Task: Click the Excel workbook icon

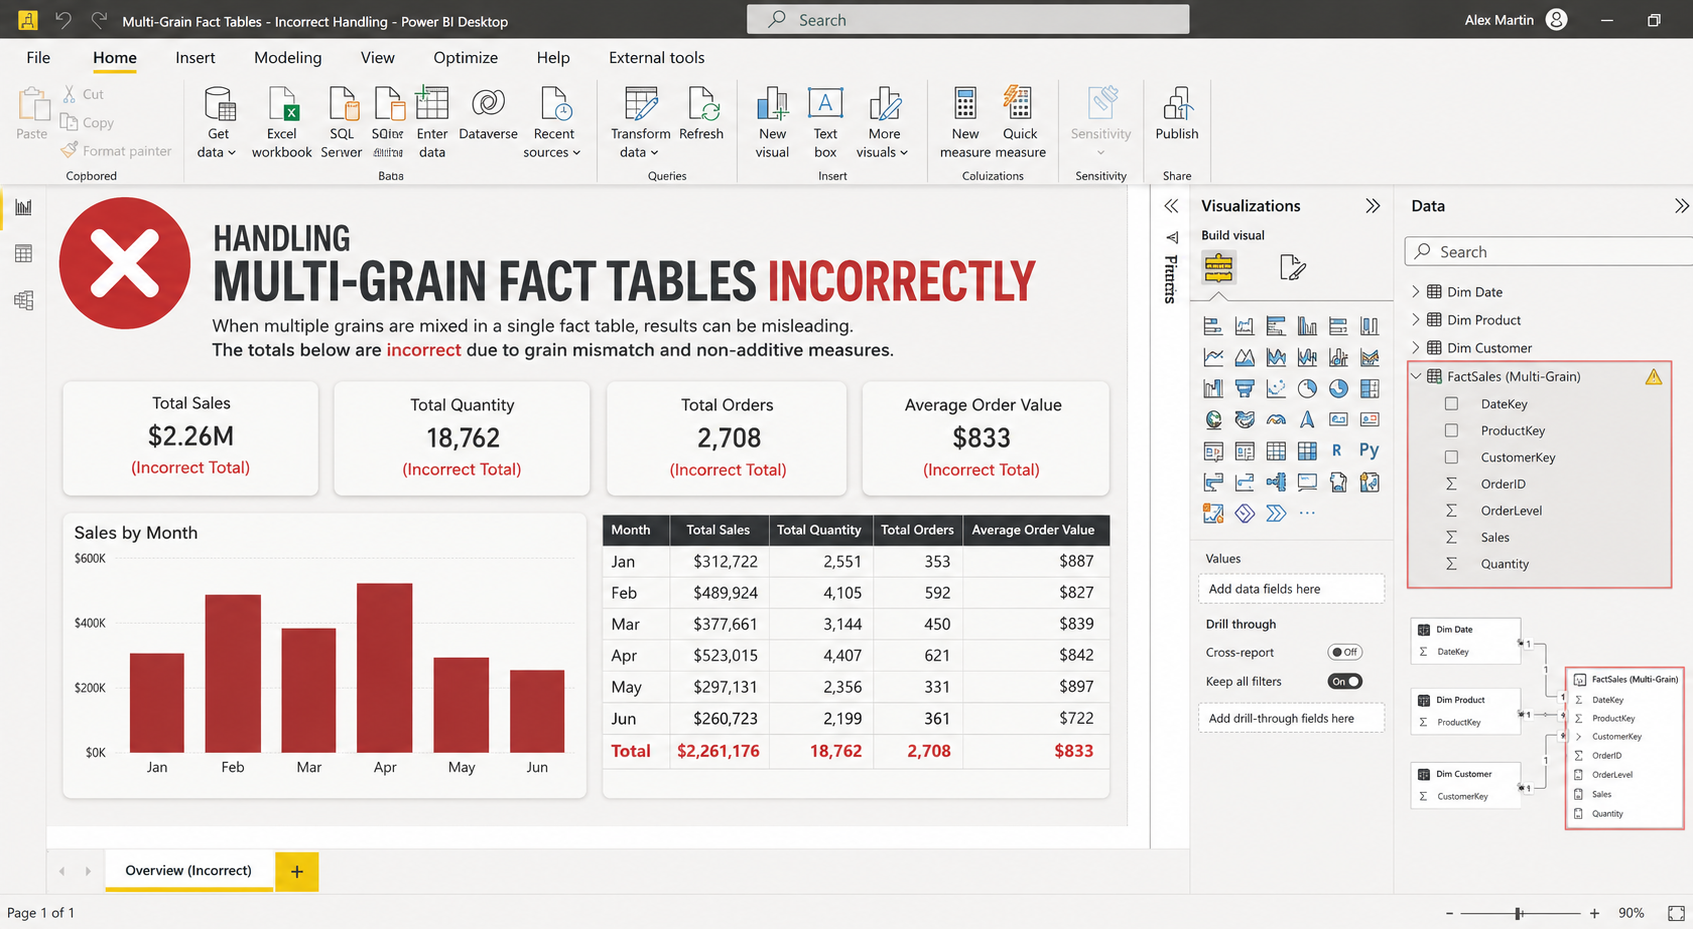Action: (x=283, y=104)
